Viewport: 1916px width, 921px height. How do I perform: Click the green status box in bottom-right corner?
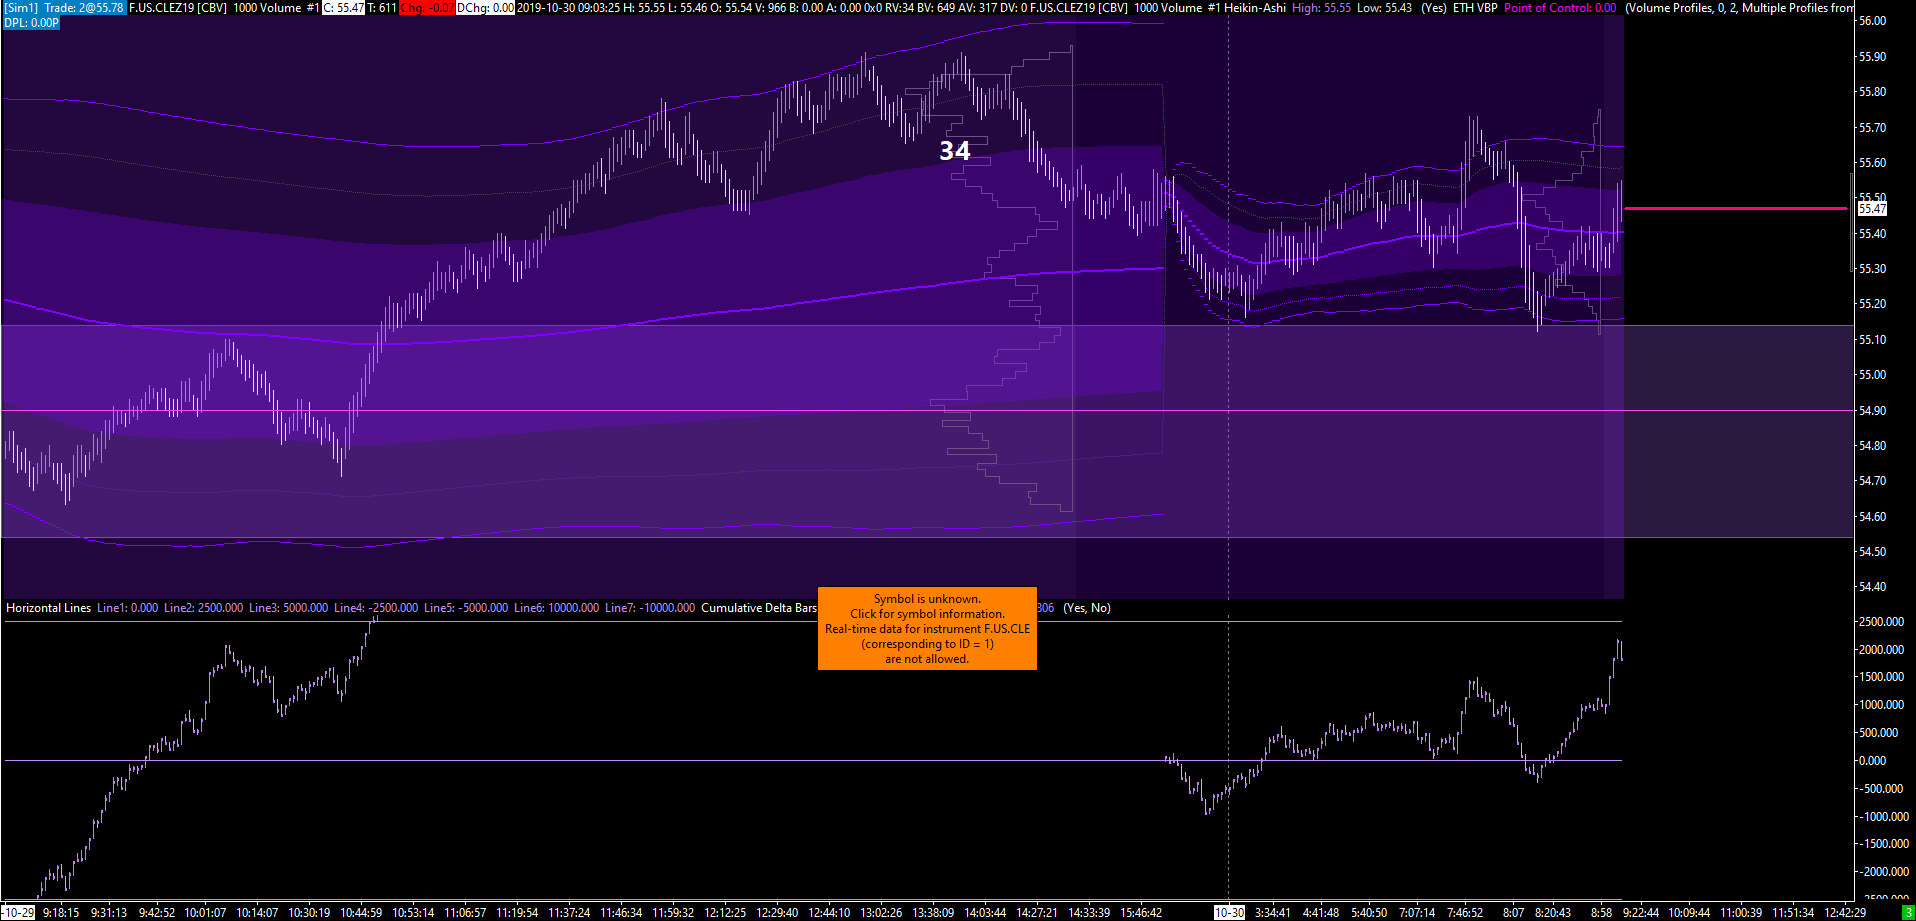[1907, 913]
